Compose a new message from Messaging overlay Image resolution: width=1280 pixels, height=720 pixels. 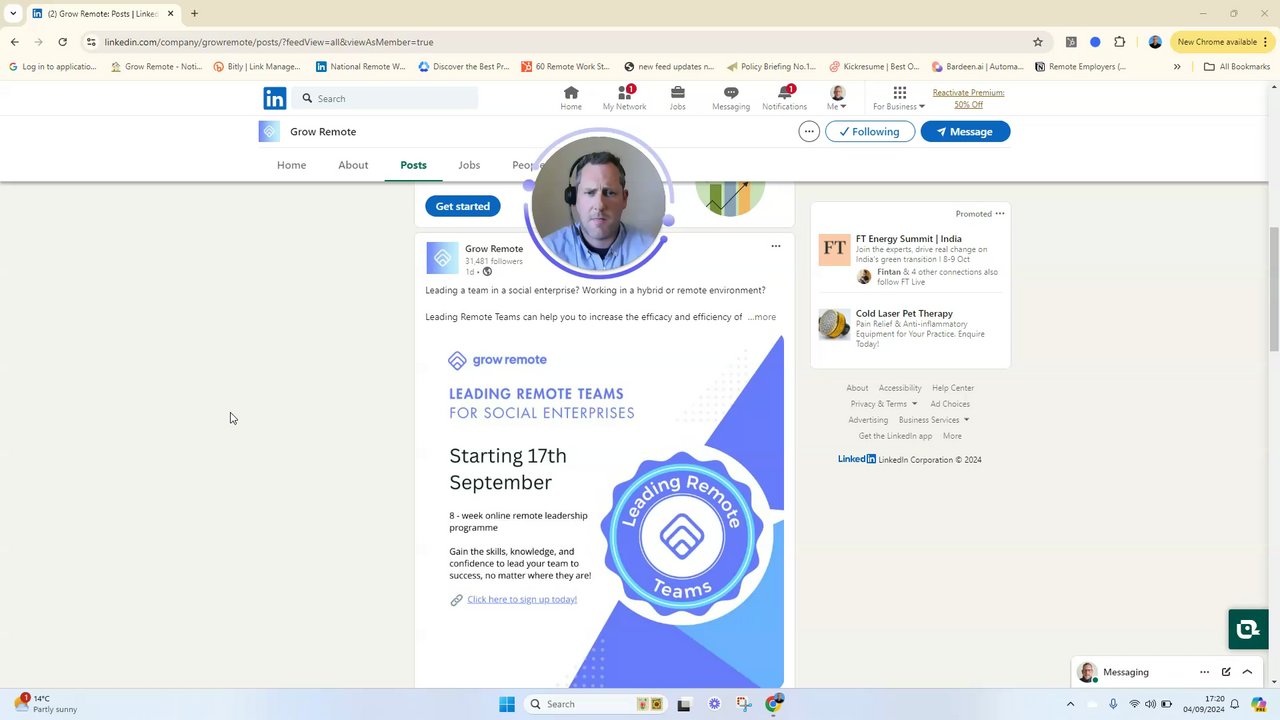(1226, 672)
